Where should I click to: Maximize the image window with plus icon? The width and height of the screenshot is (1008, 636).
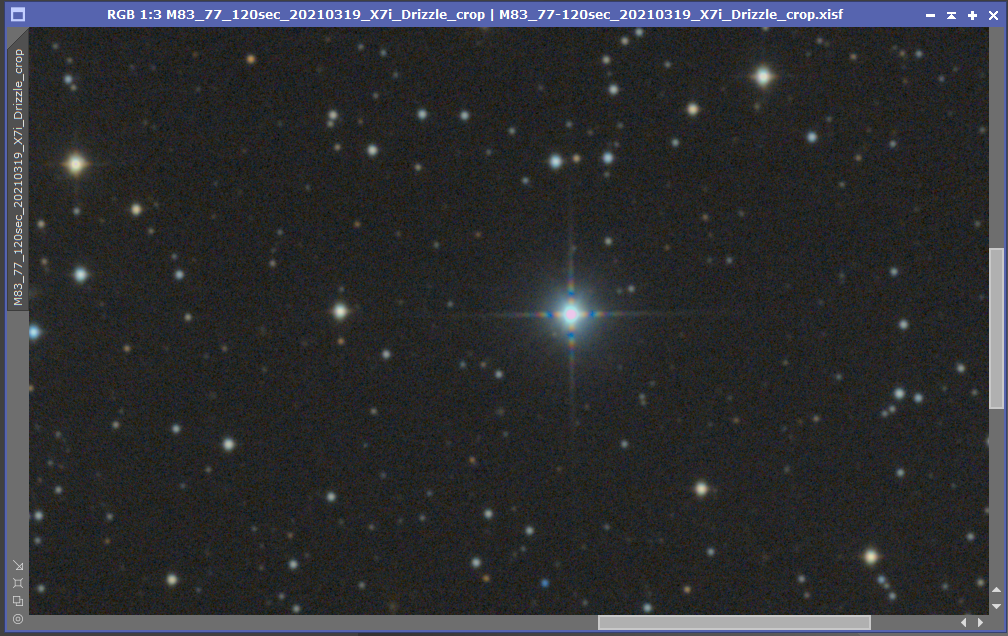[973, 15]
